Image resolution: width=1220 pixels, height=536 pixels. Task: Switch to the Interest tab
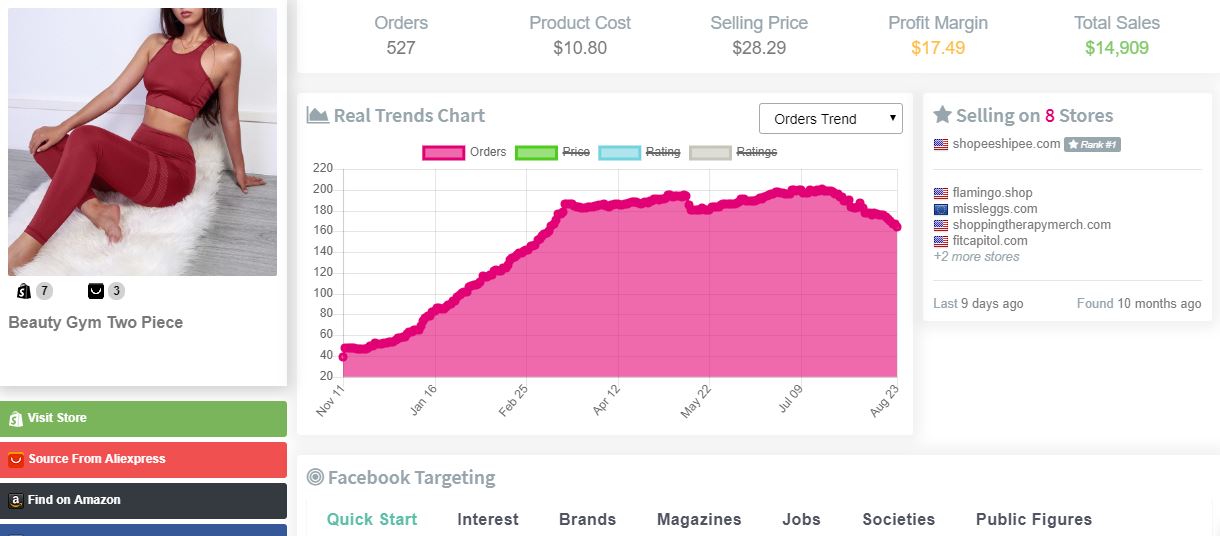click(488, 519)
